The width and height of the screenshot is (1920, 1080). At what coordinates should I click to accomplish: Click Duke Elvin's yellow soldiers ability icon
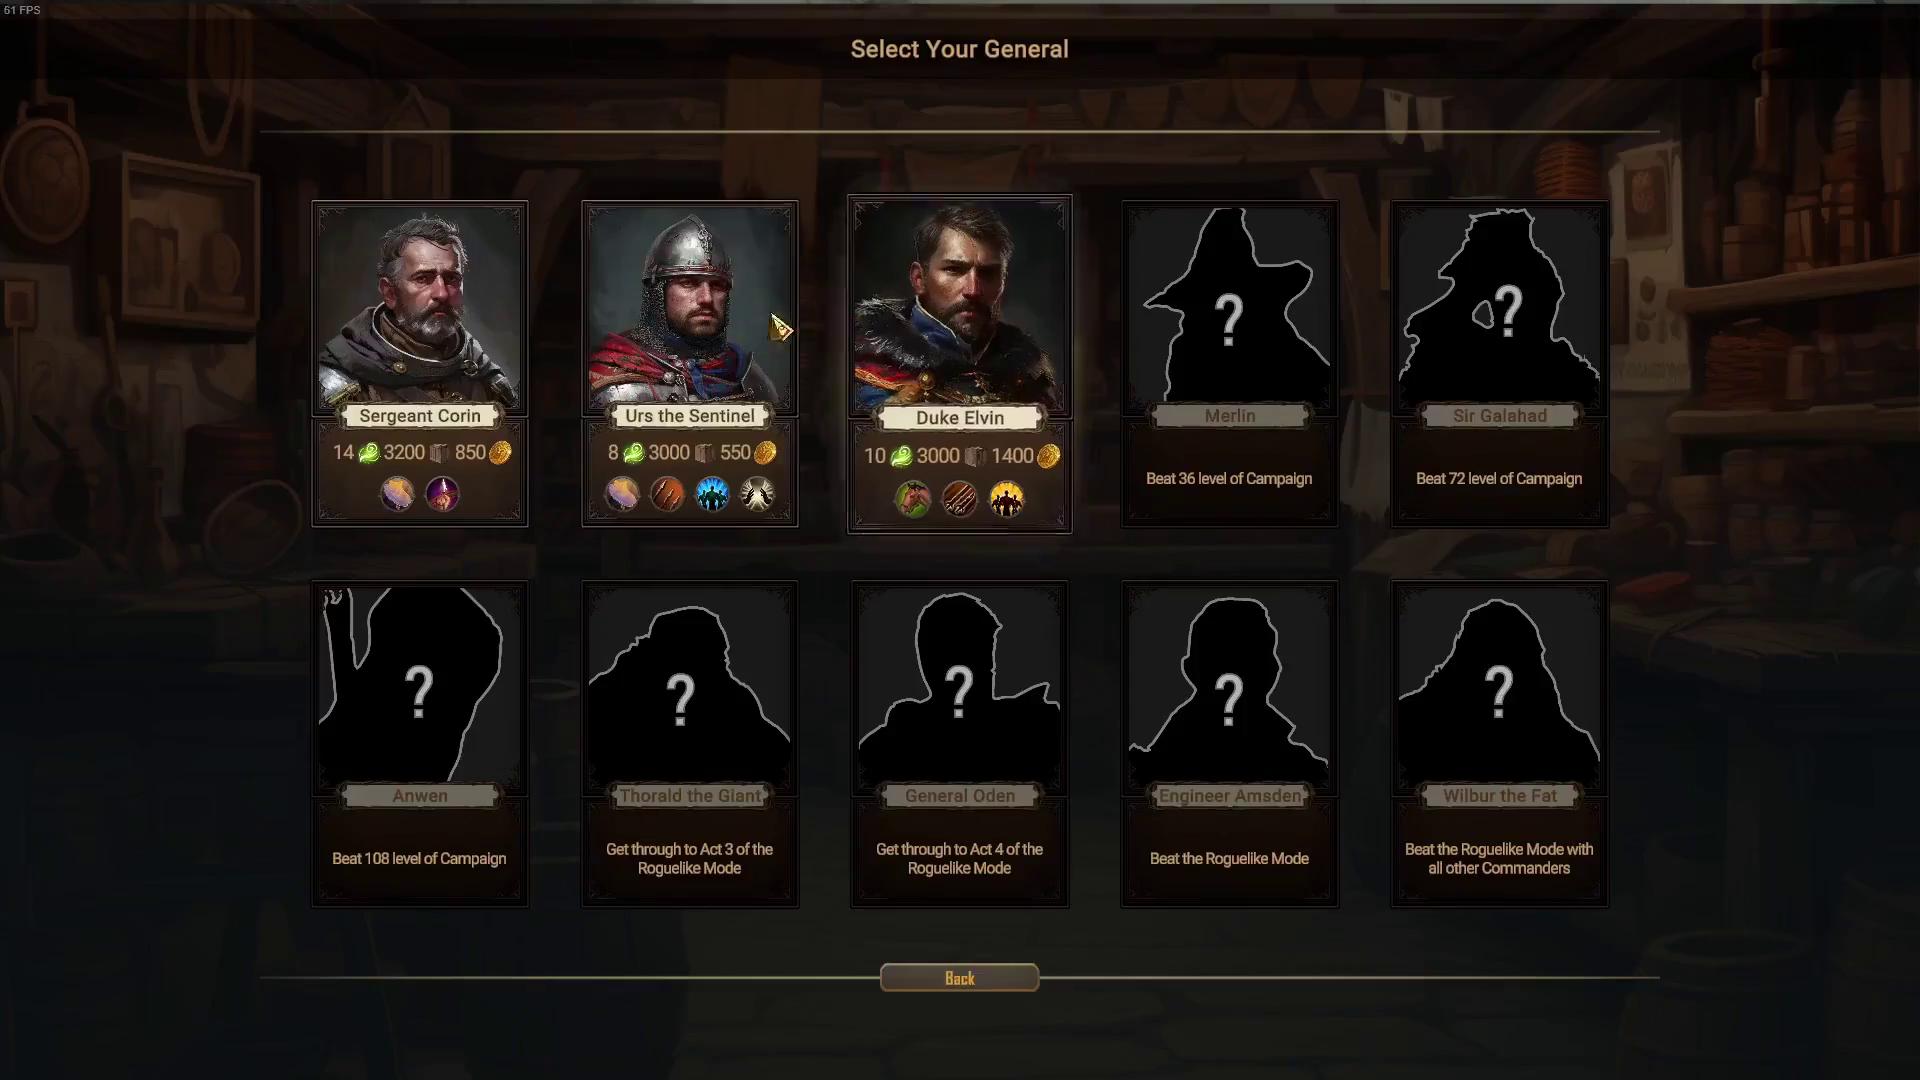(1006, 498)
